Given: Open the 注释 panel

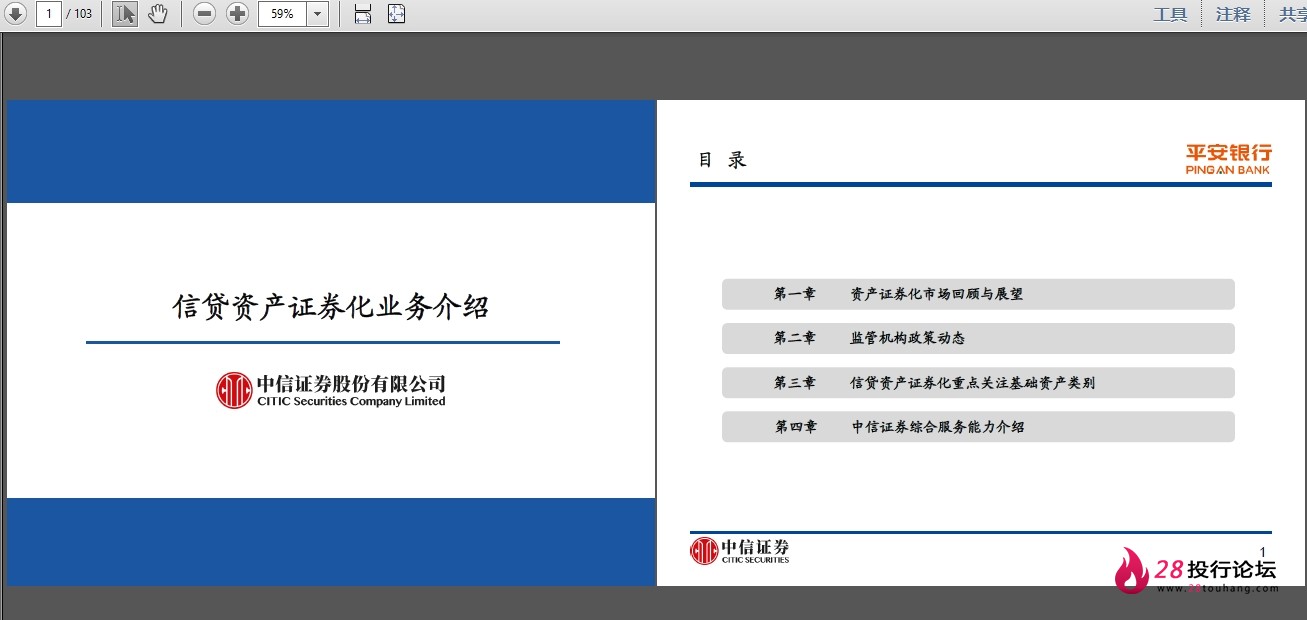Looking at the screenshot, I should (1233, 14).
